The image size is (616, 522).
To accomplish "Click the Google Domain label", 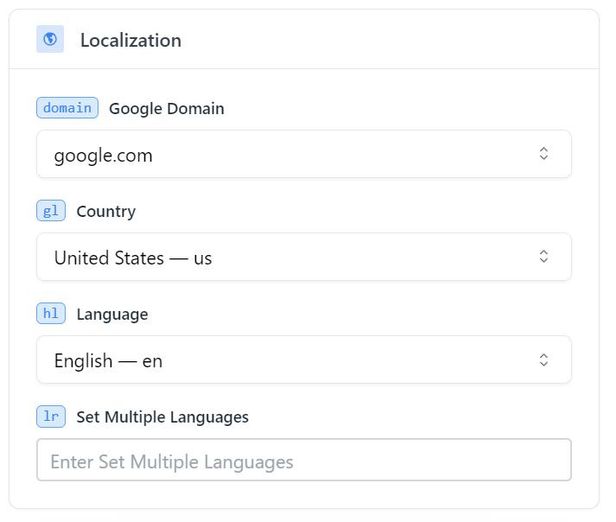I will coord(167,108).
